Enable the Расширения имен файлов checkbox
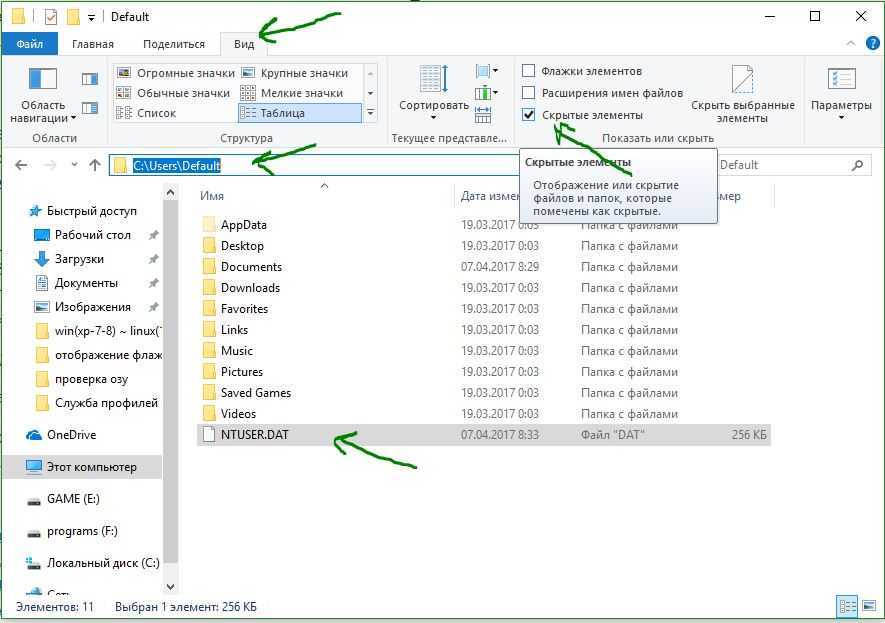 point(529,93)
